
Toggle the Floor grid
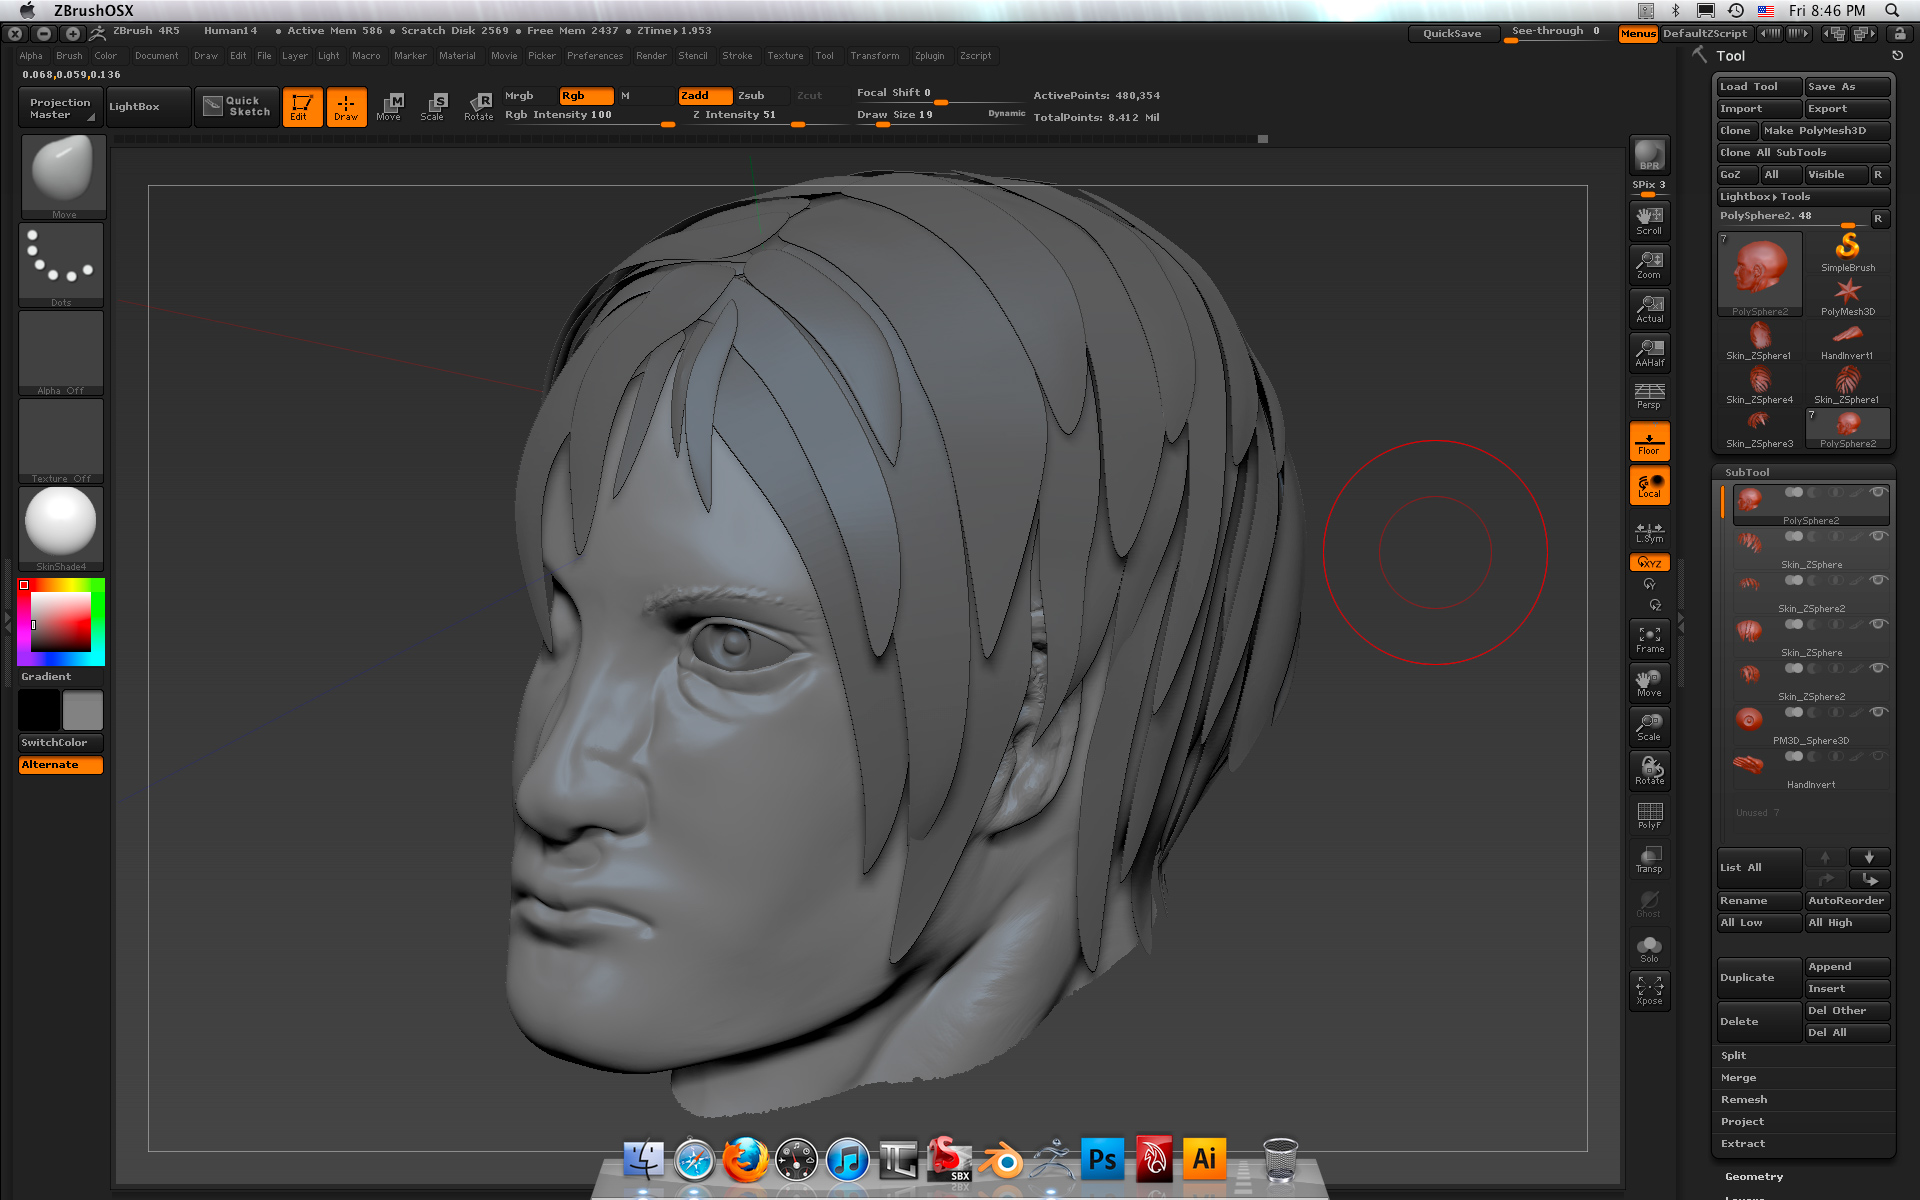[x=1649, y=441]
